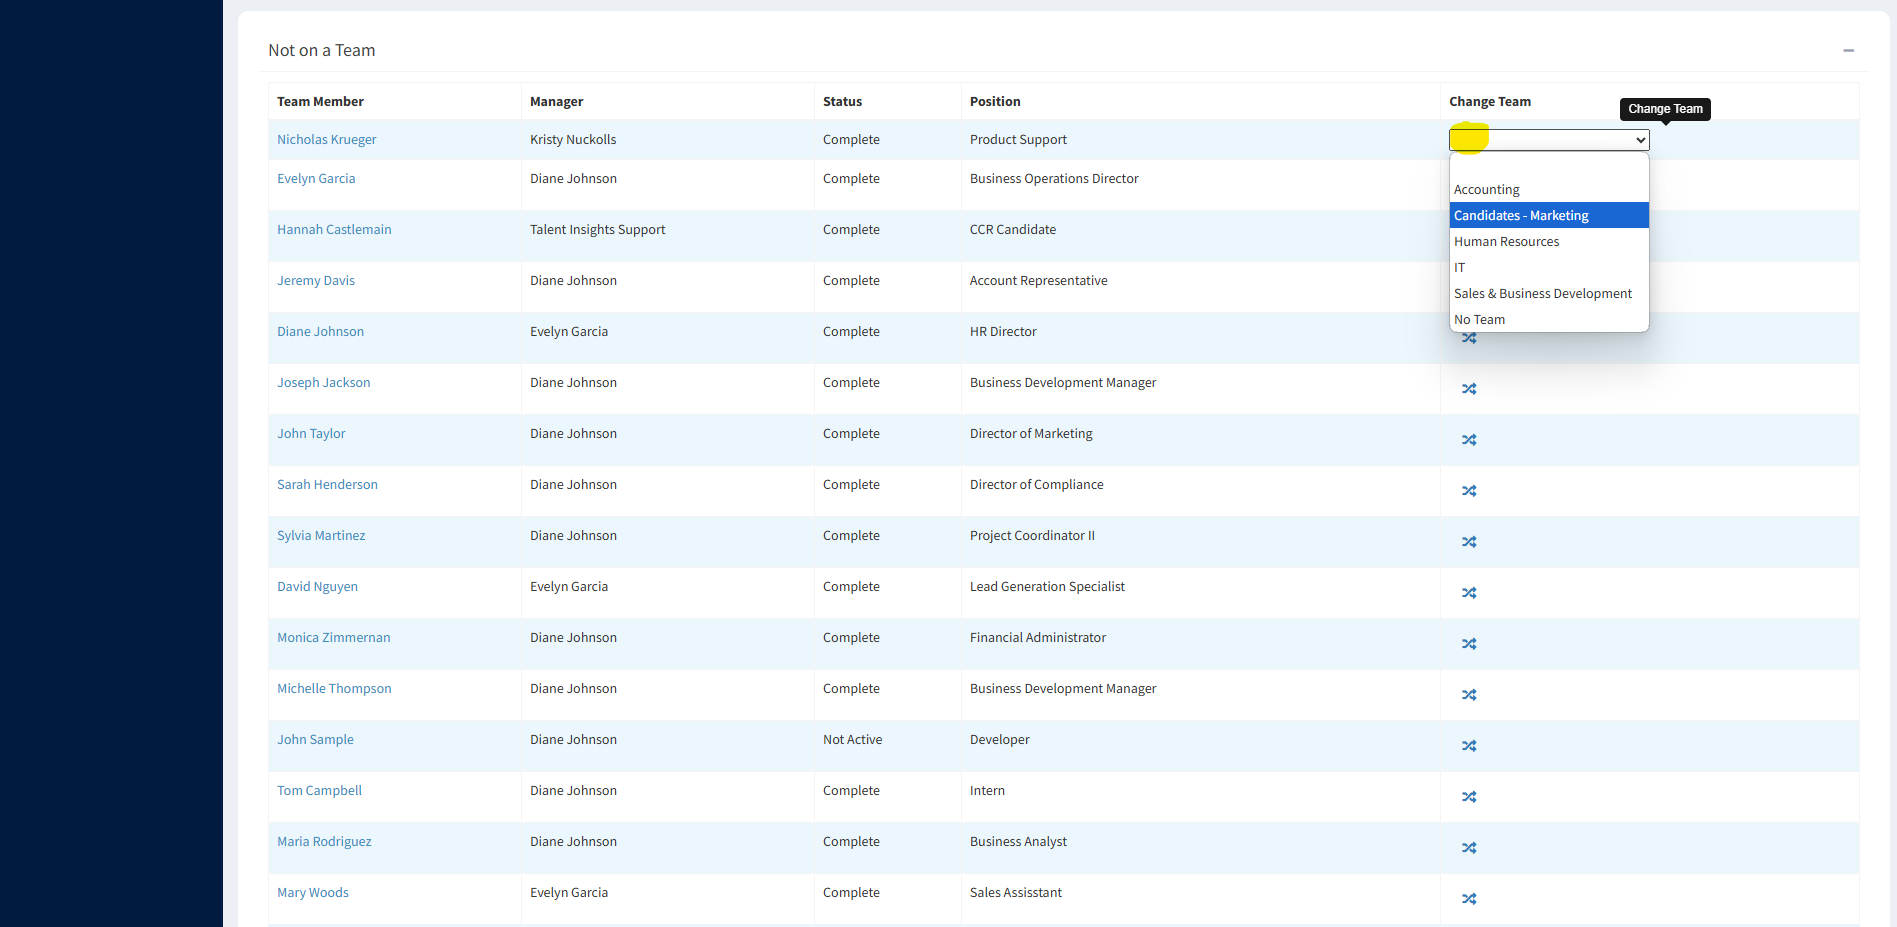Click change team icon for Sarah Henderson
1897x927 pixels.
pyautogui.click(x=1468, y=491)
